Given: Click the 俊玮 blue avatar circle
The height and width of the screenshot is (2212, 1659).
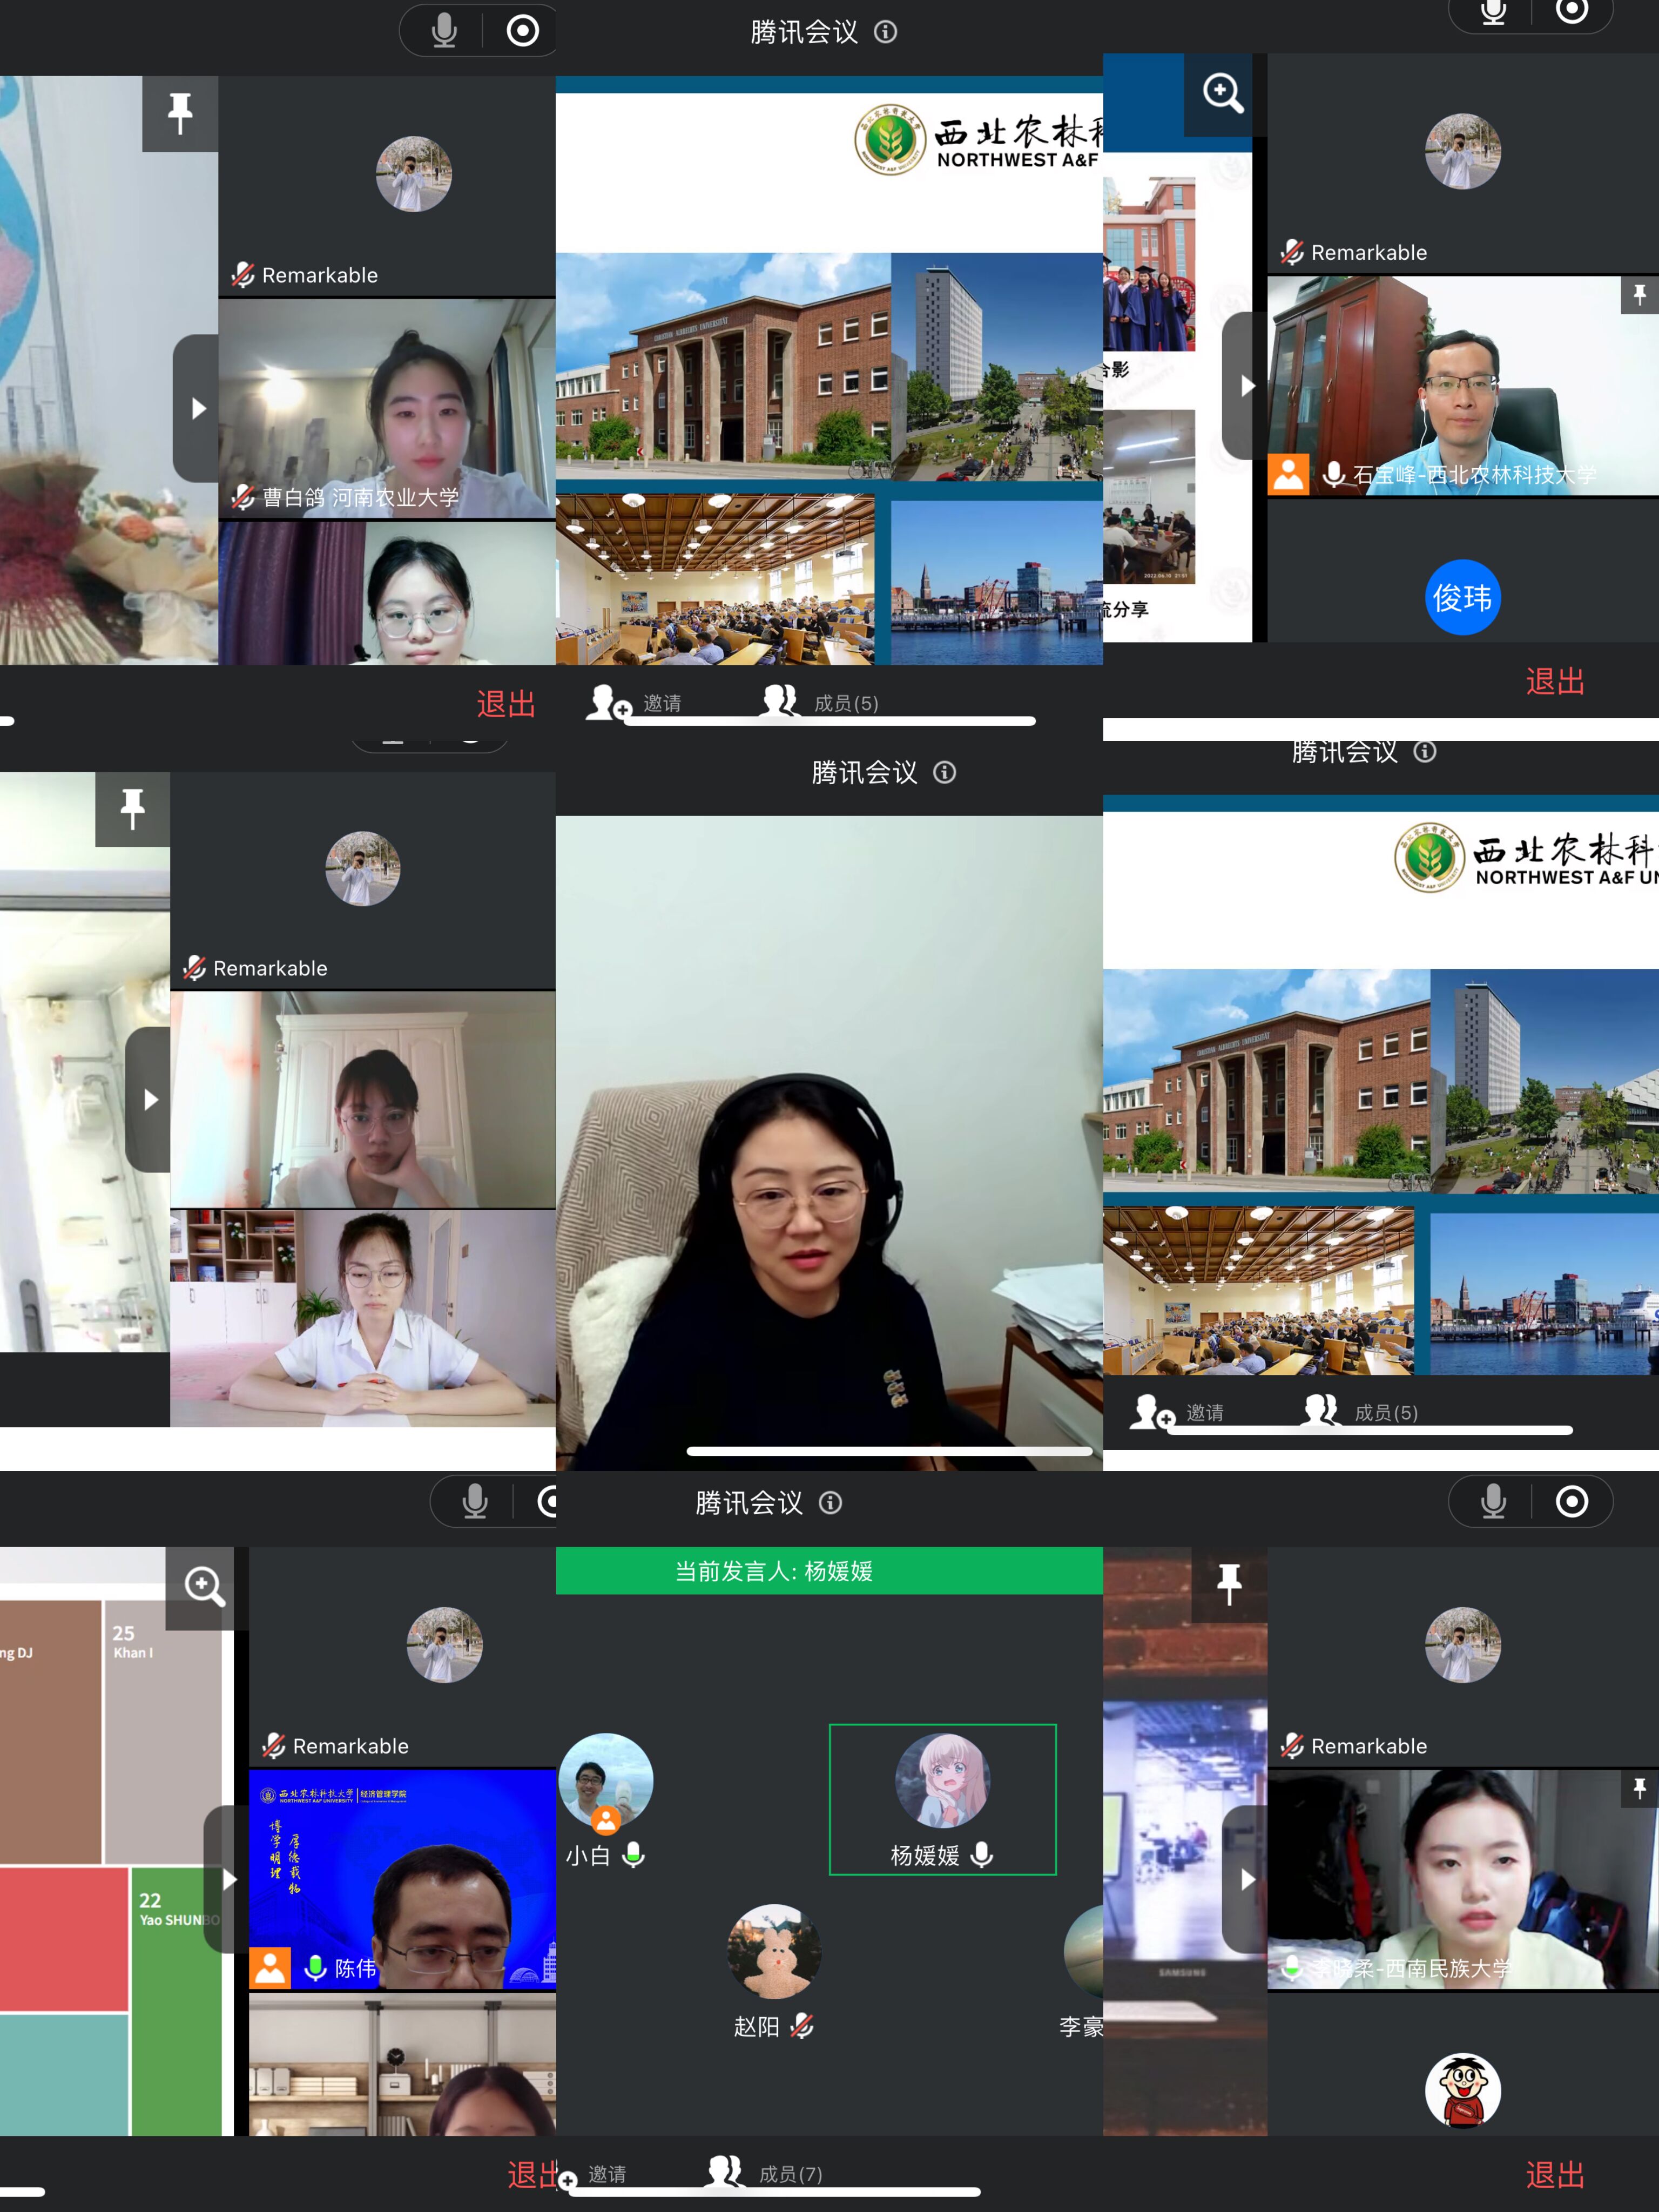Looking at the screenshot, I should 1462,597.
